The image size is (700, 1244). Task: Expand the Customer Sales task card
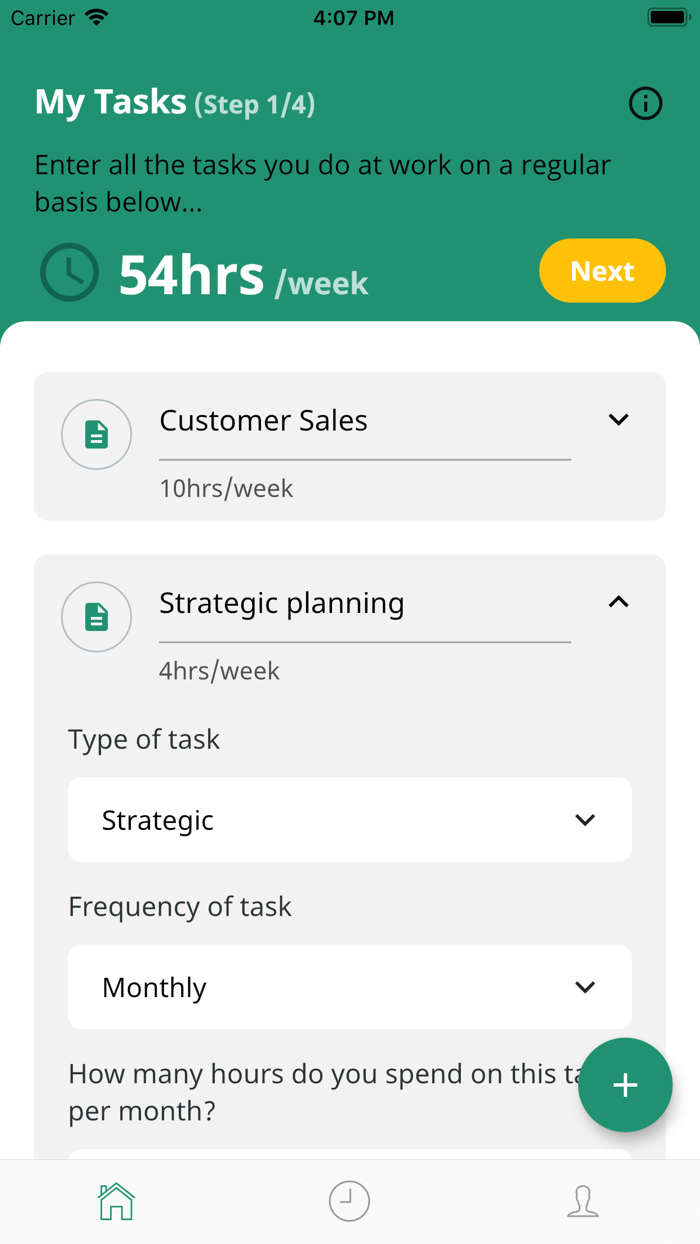point(619,420)
